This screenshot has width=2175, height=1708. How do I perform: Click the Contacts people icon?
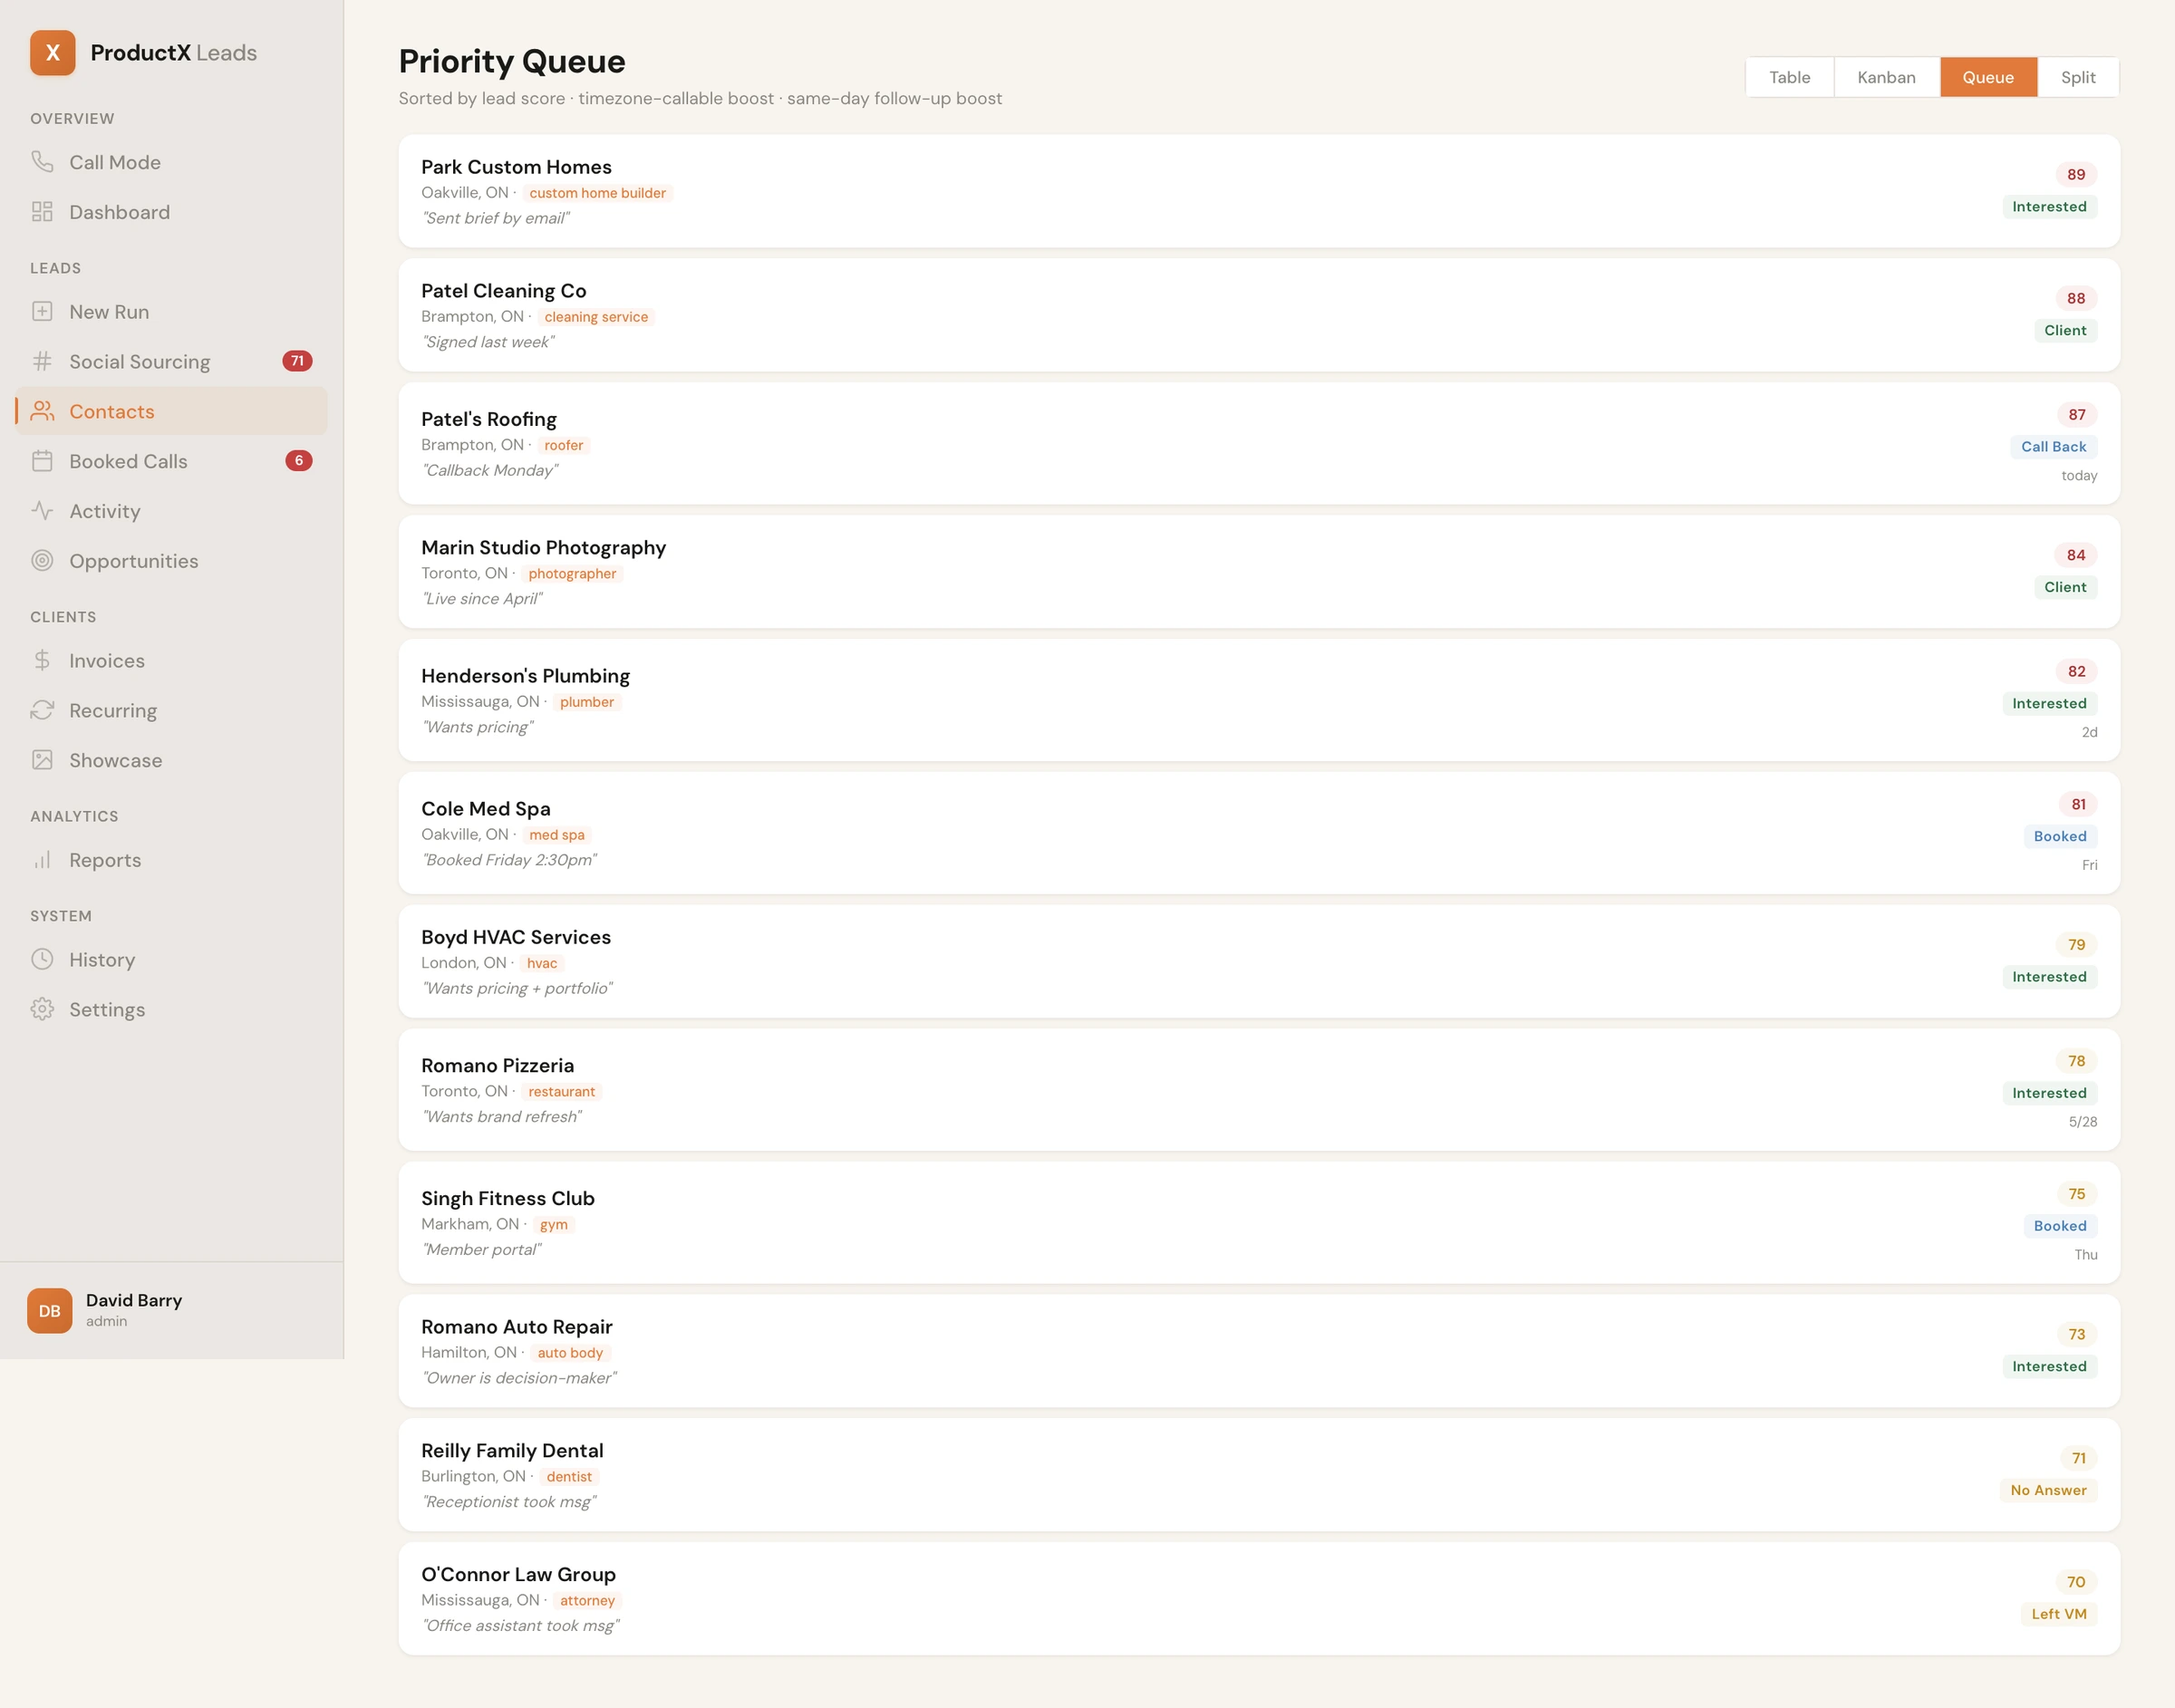pos(42,411)
